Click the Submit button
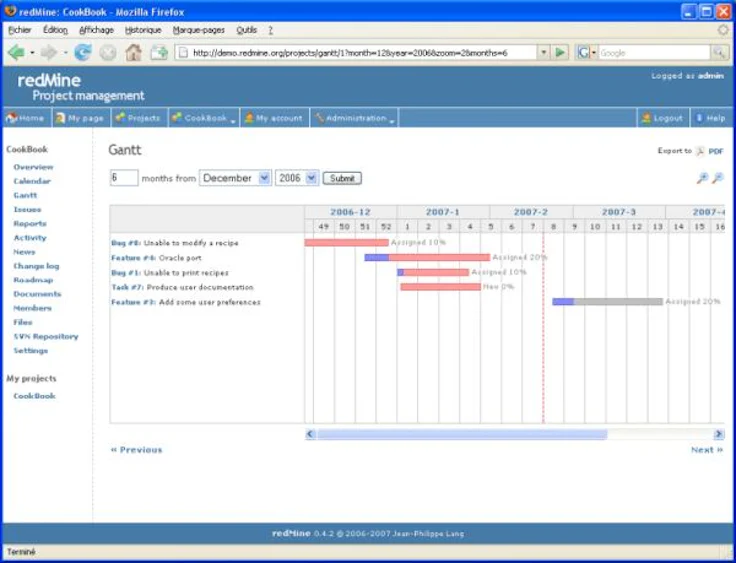The width and height of the screenshot is (736, 563). (342, 178)
